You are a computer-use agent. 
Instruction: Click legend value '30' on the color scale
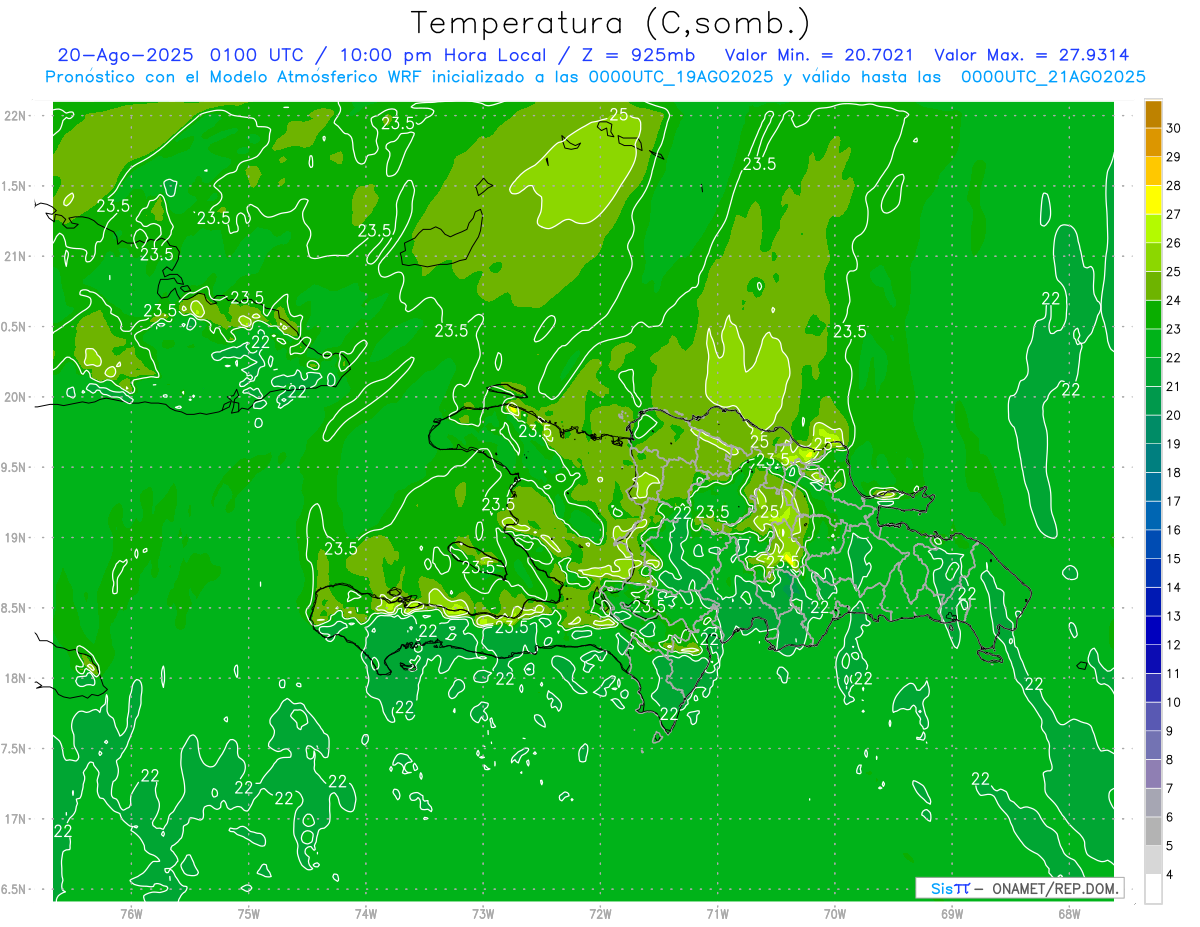pyautogui.click(x=1174, y=128)
